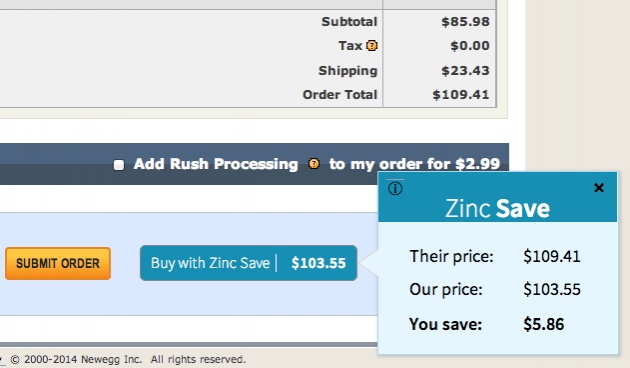Close the Zinc Save popup
Image resolution: width=630 pixels, height=368 pixels.
point(599,188)
